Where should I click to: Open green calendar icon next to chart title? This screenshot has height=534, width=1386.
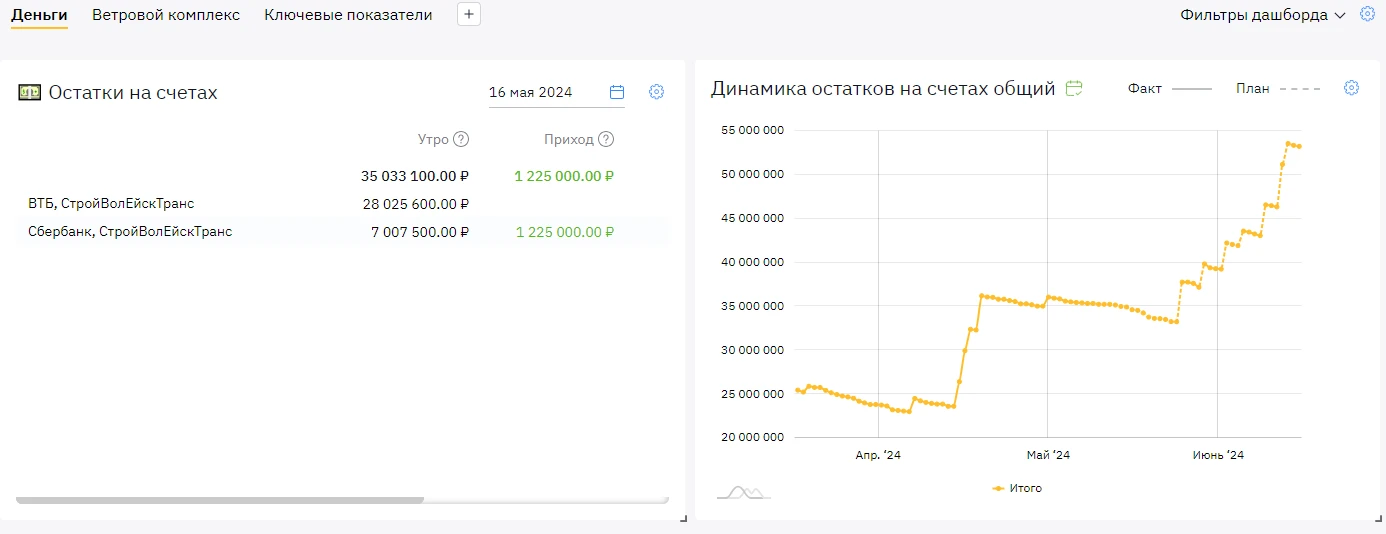tap(1074, 88)
